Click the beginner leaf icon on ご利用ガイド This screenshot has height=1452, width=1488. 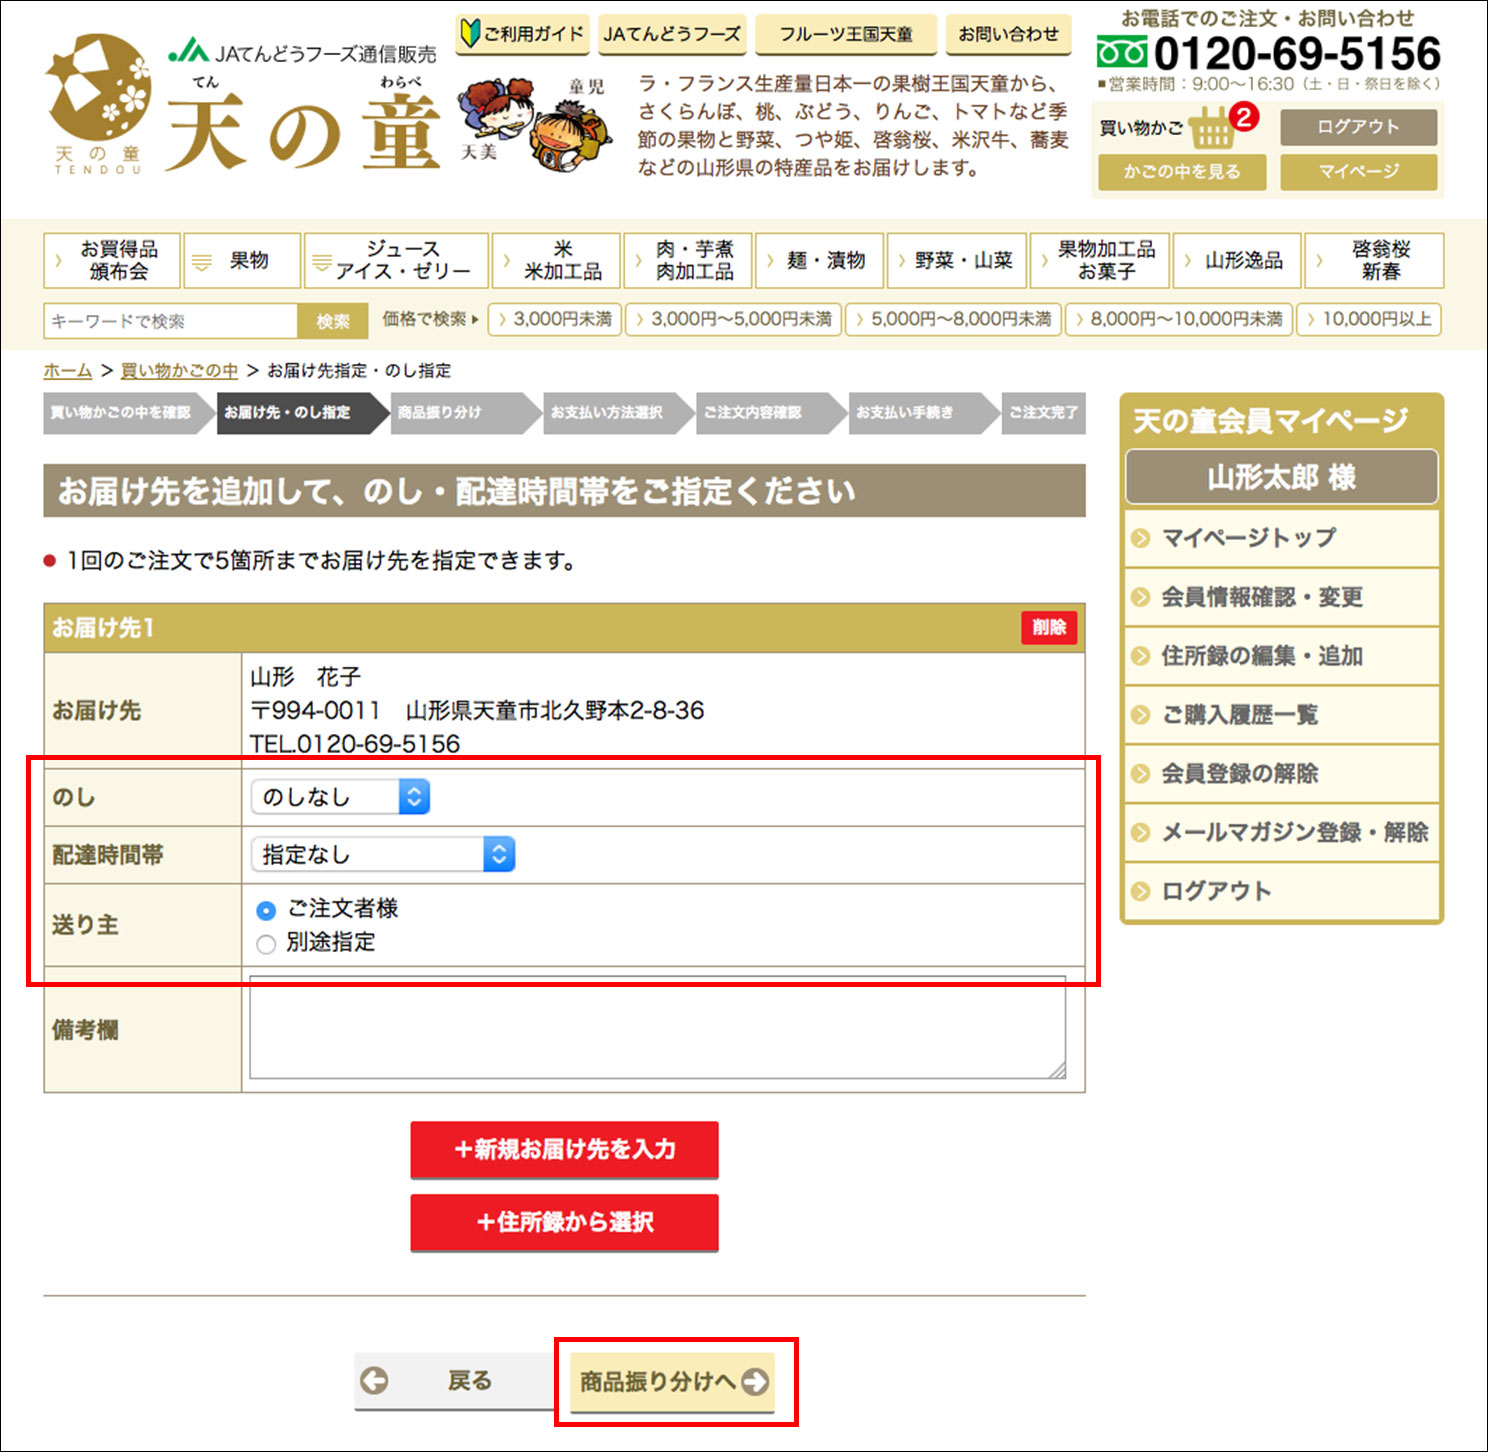pyautogui.click(x=470, y=34)
